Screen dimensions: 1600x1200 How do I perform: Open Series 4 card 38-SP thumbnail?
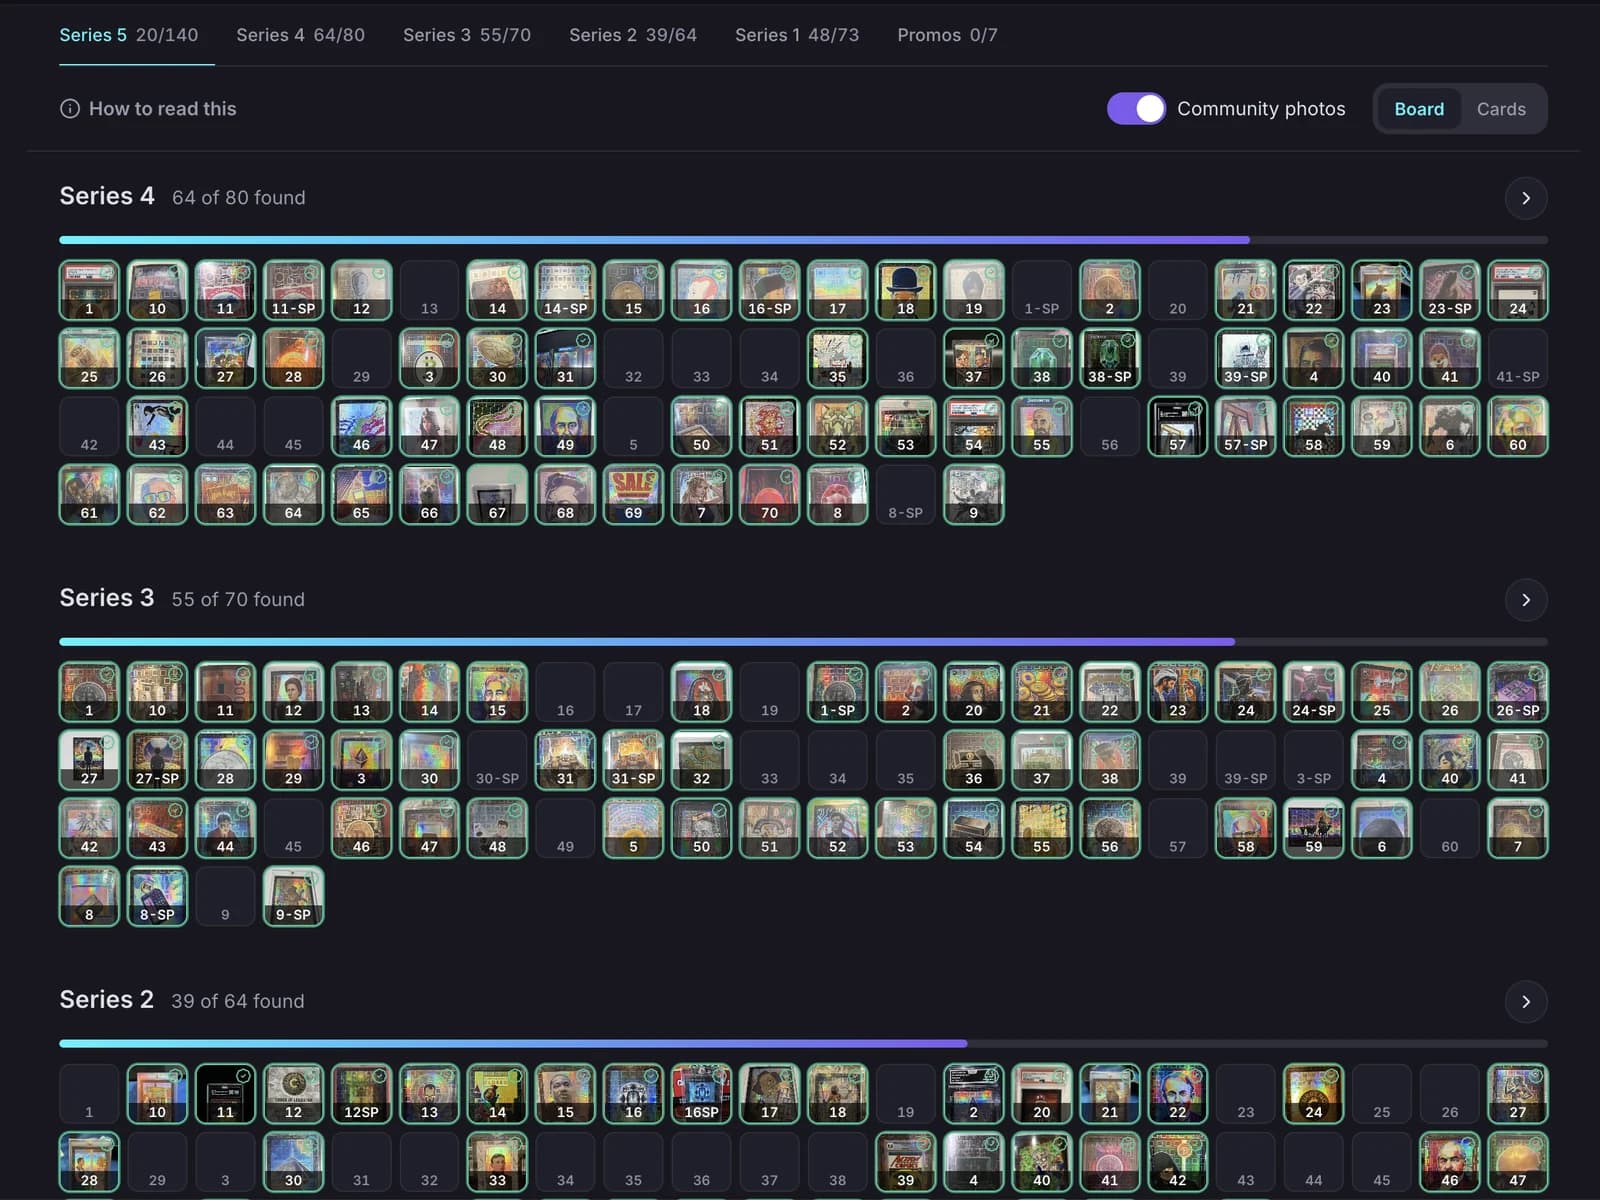coord(1110,358)
